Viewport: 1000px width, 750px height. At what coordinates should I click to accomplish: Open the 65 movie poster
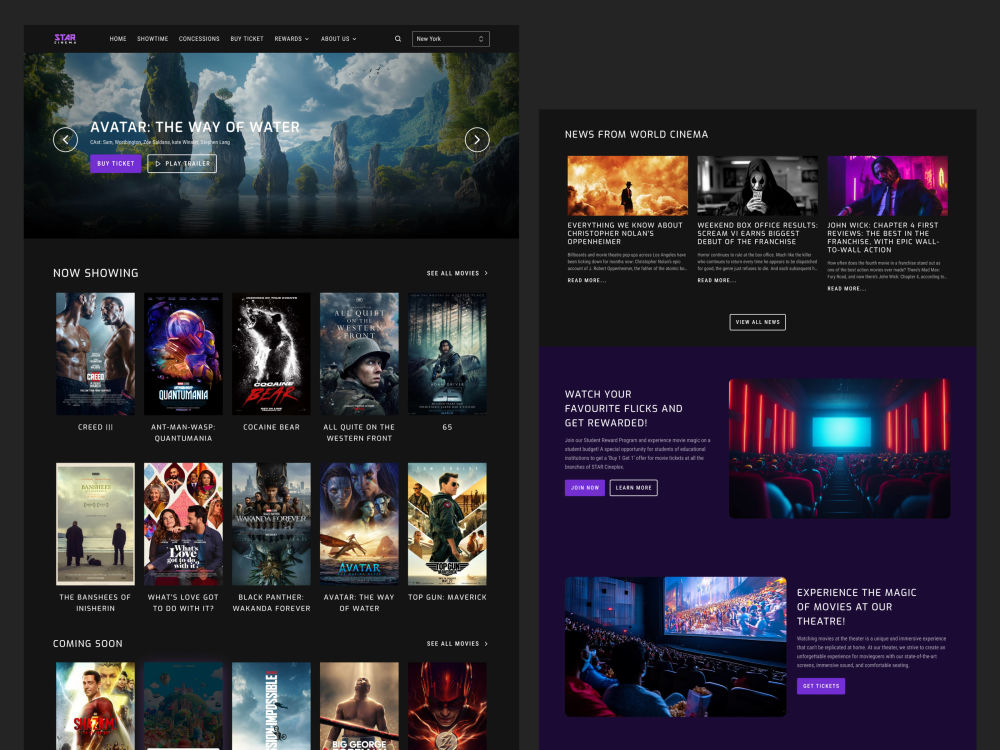[447, 354]
